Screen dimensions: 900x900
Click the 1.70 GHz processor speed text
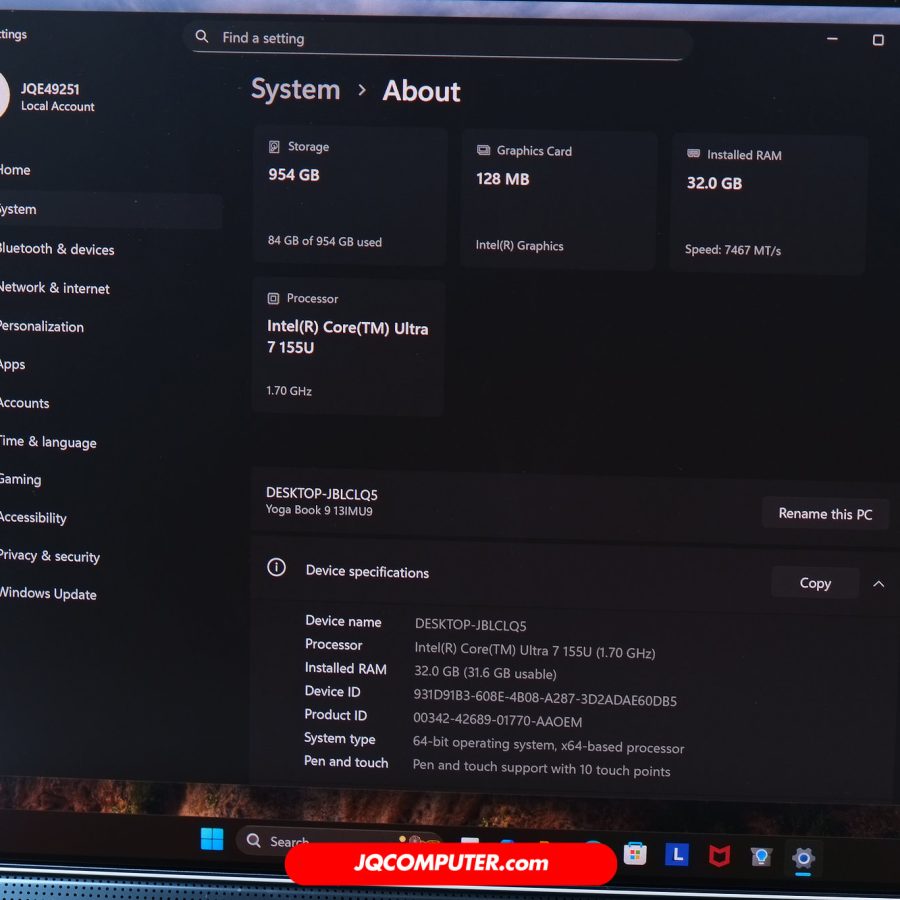[x=289, y=390]
